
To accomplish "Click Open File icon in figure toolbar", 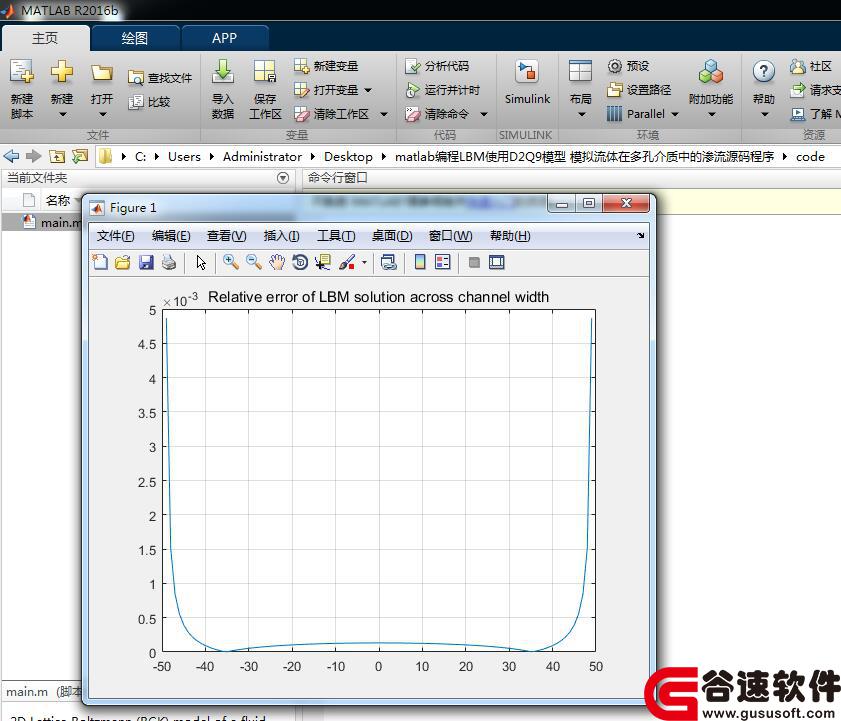I will coord(123,262).
